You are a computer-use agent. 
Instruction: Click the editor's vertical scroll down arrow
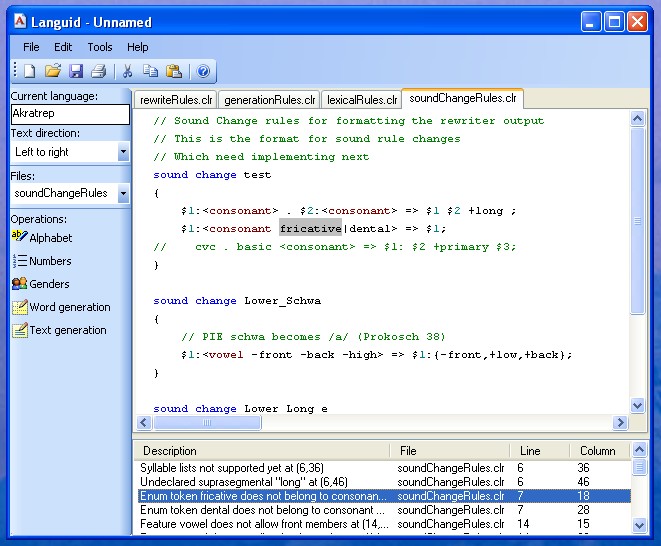(x=638, y=406)
